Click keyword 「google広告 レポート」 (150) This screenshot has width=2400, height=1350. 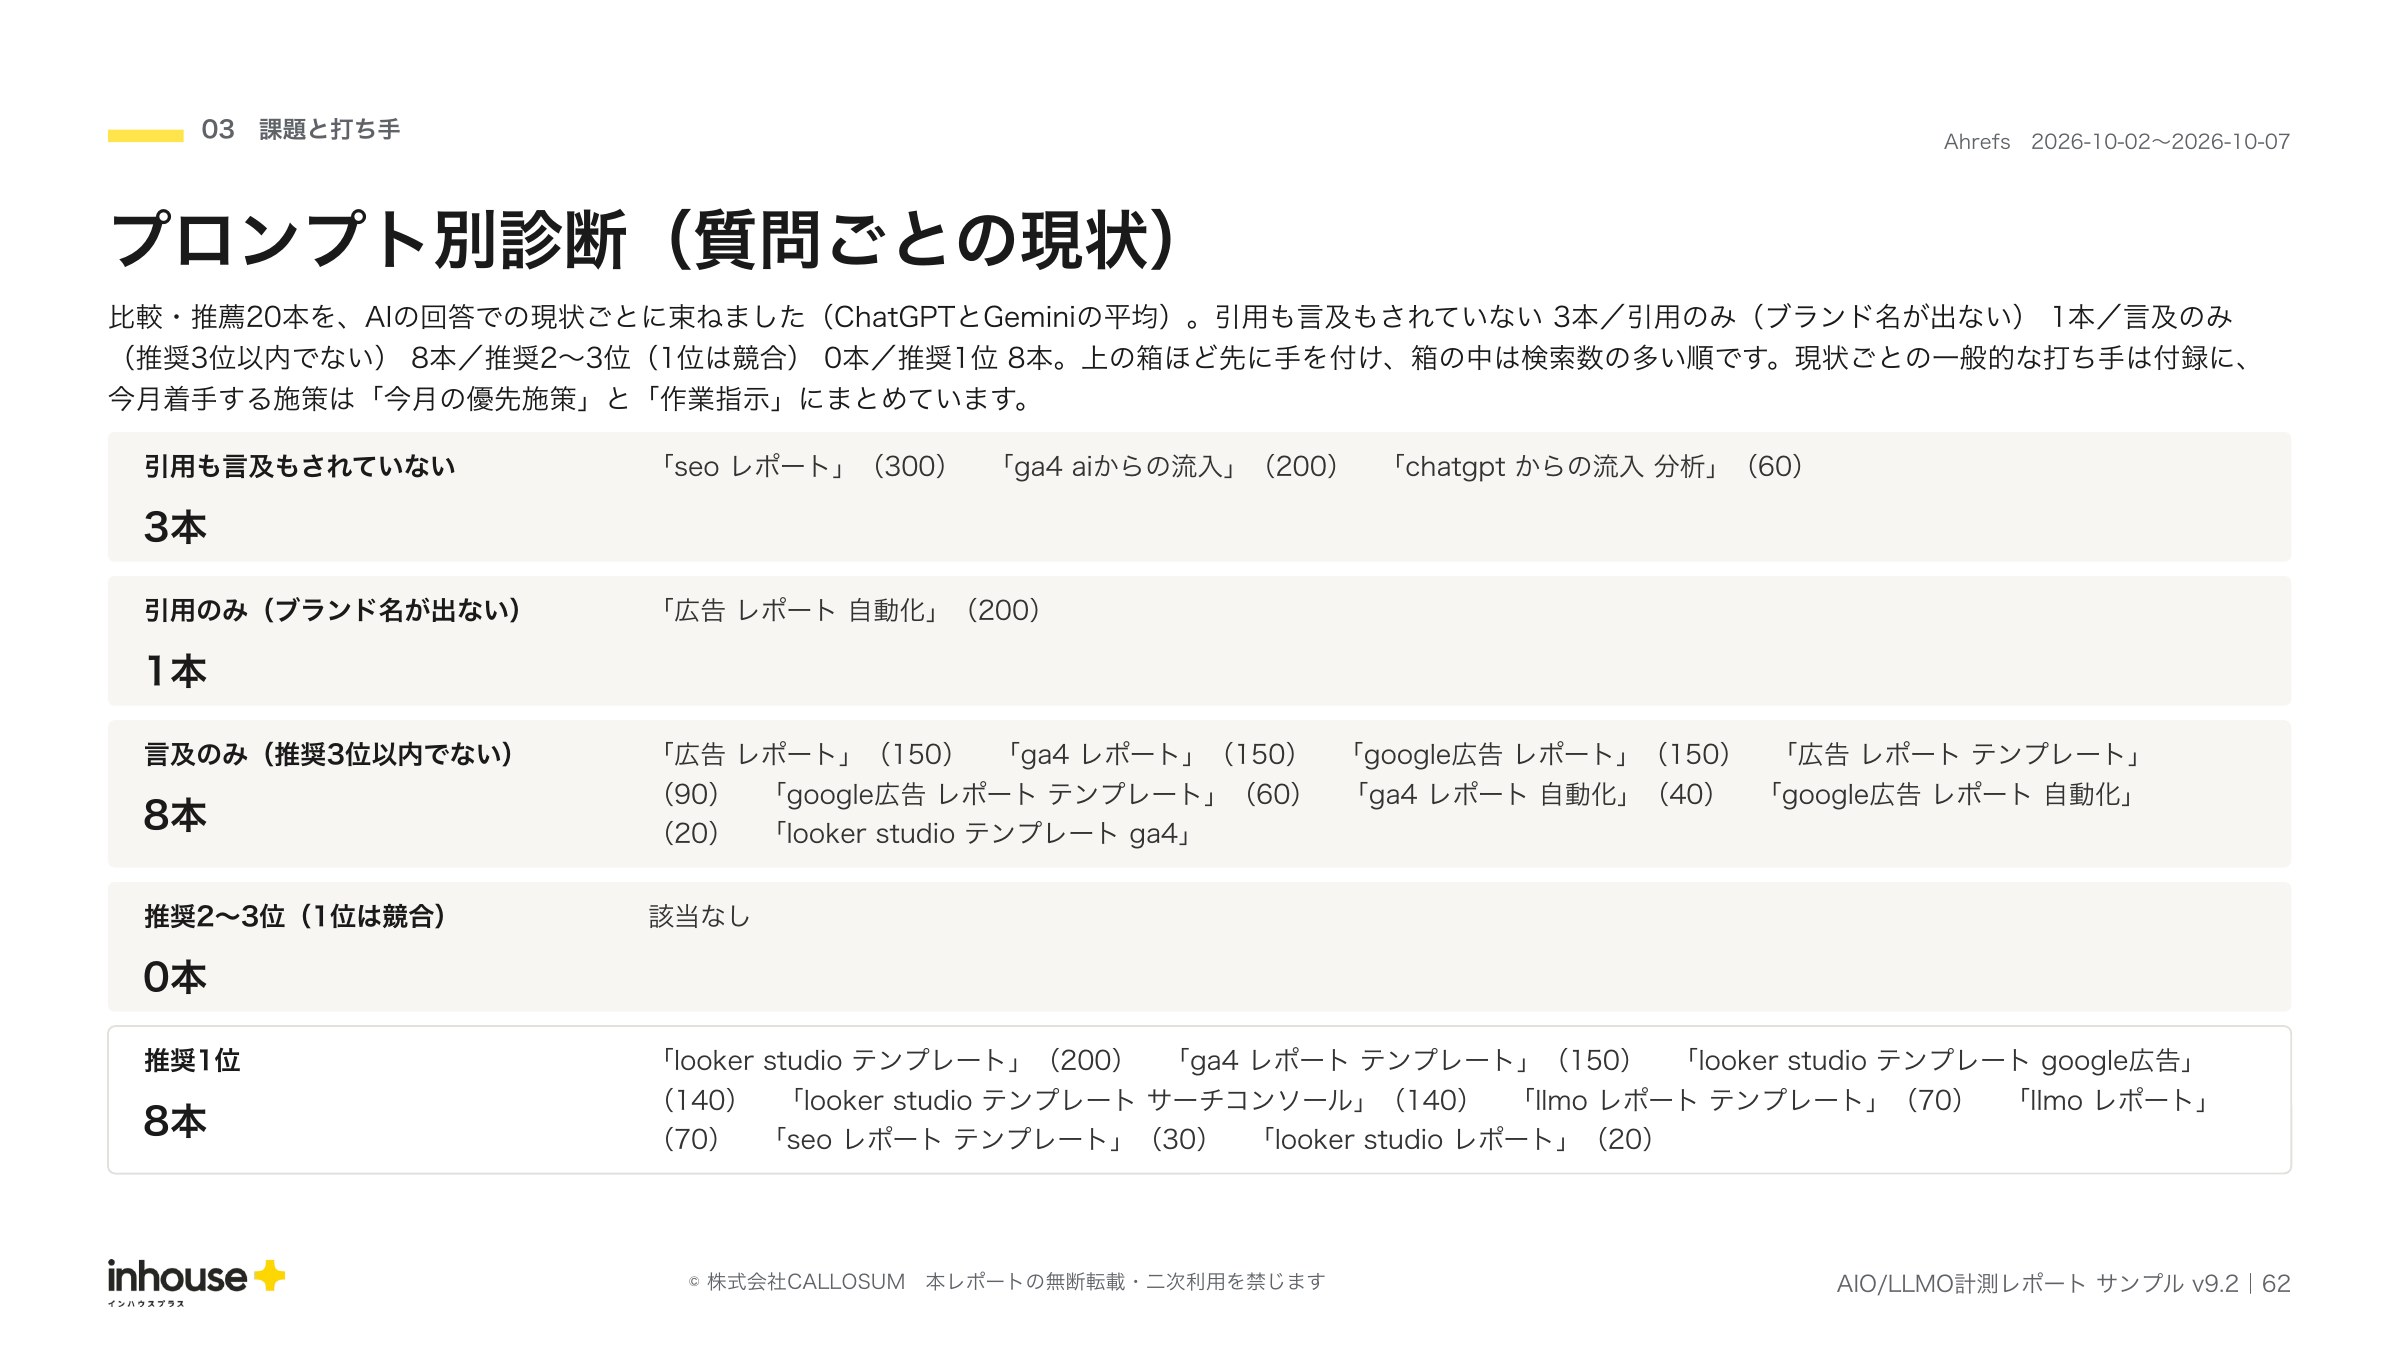click(1539, 754)
